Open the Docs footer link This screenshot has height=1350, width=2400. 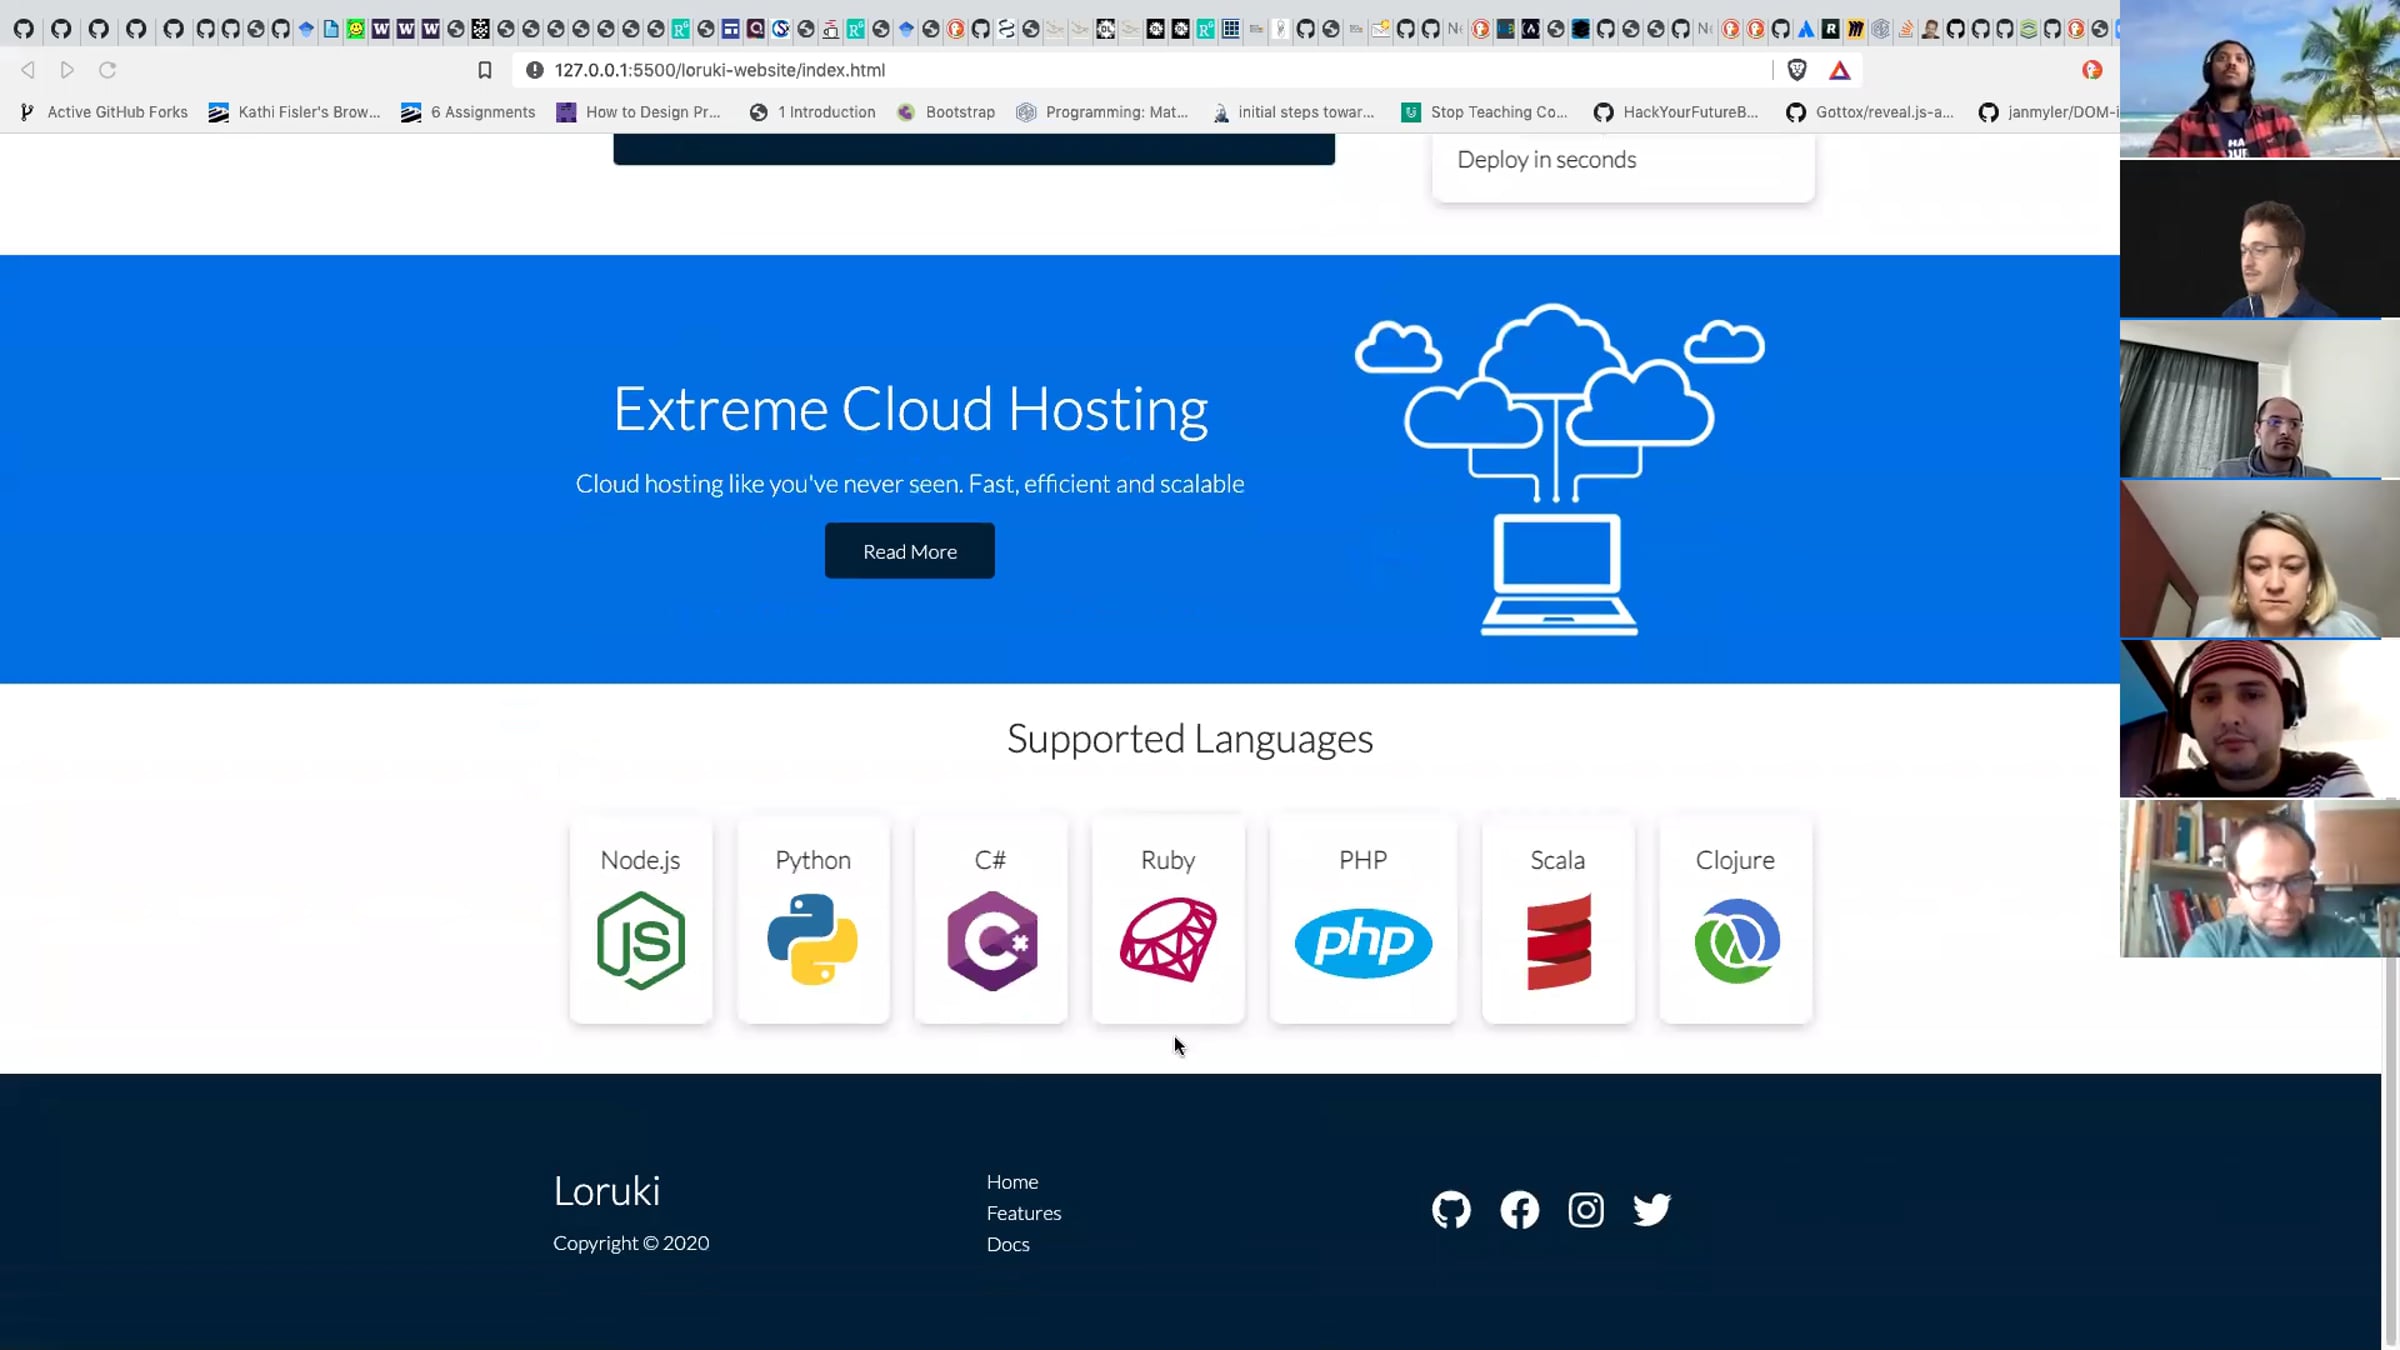[1008, 1244]
